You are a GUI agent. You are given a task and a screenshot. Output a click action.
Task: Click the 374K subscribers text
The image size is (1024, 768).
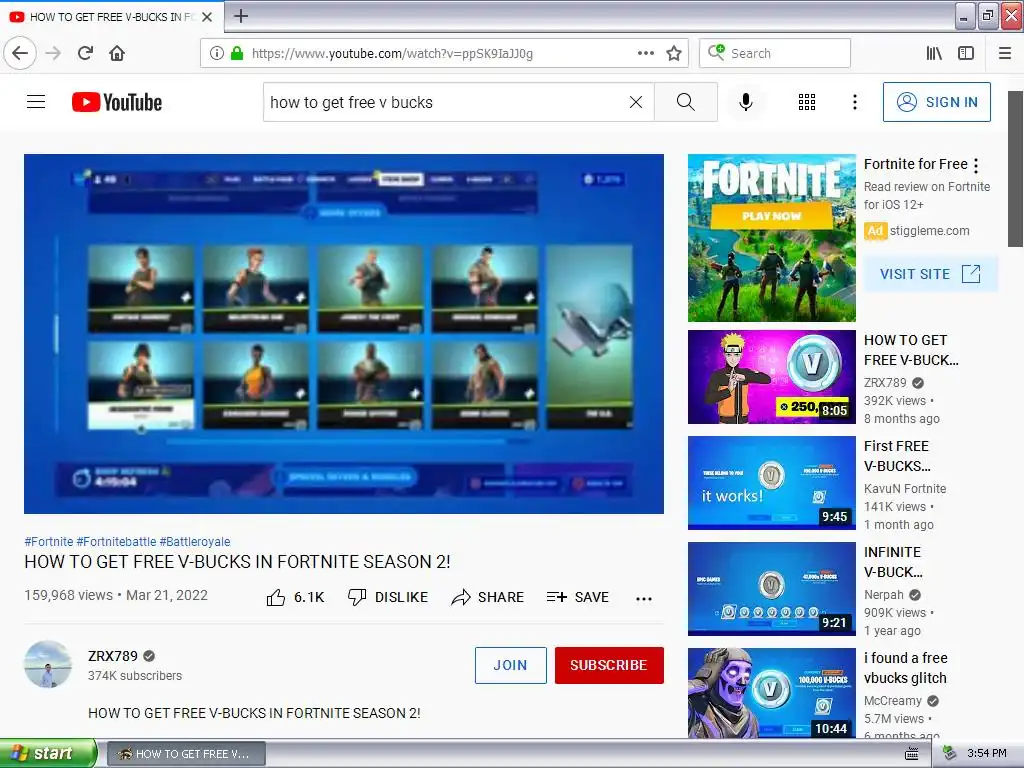point(135,676)
